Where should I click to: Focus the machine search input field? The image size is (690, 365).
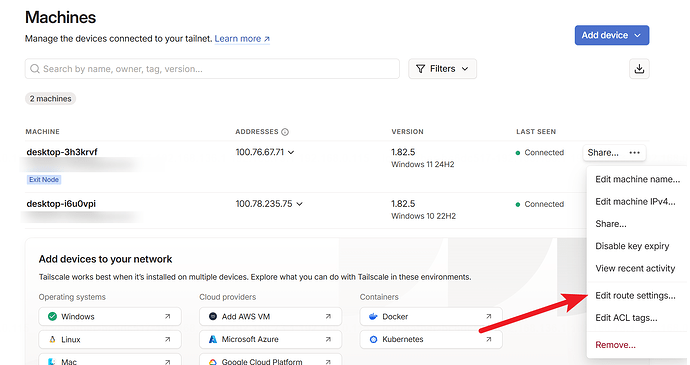click(x=212, y=69)
